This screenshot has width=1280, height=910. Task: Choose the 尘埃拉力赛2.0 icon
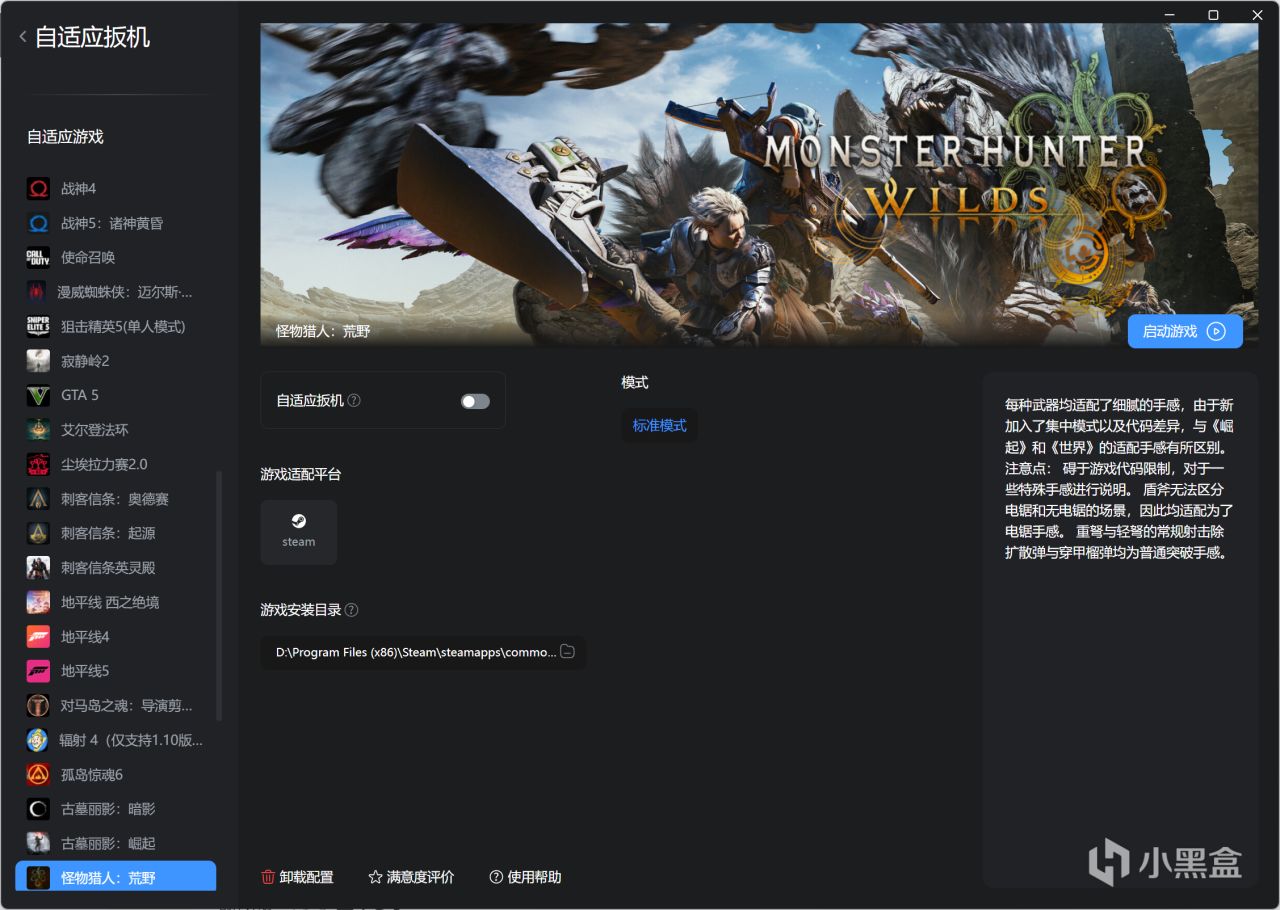(38, 464)
